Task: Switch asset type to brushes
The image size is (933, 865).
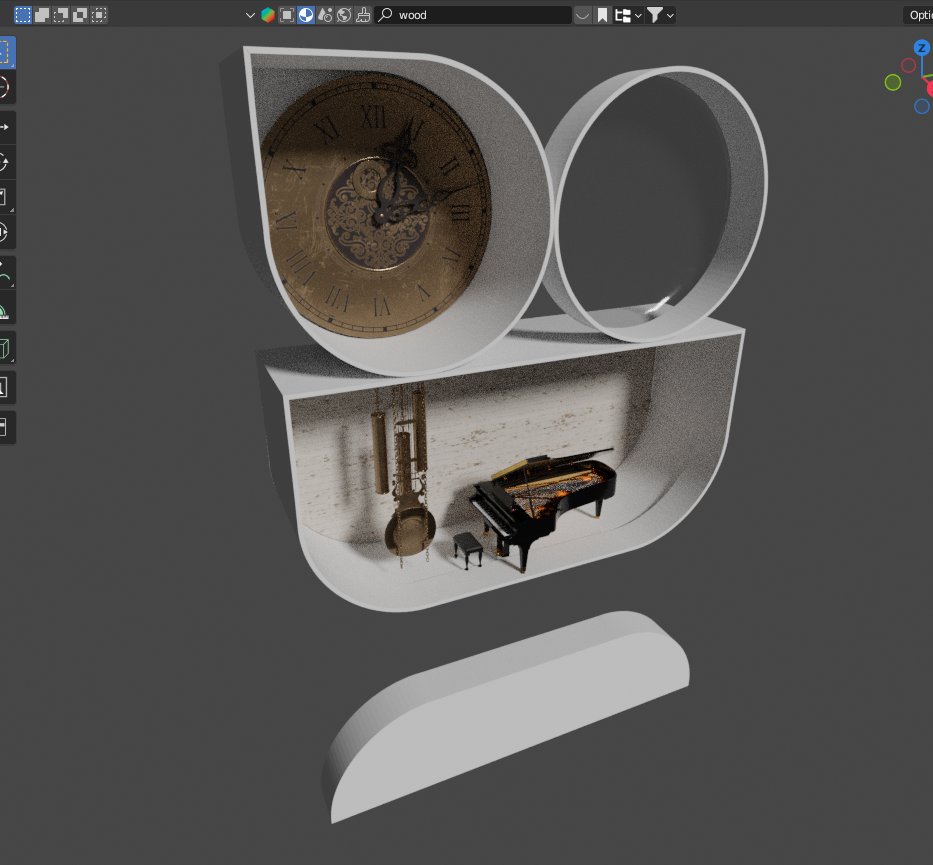Action: pos(363,15)
